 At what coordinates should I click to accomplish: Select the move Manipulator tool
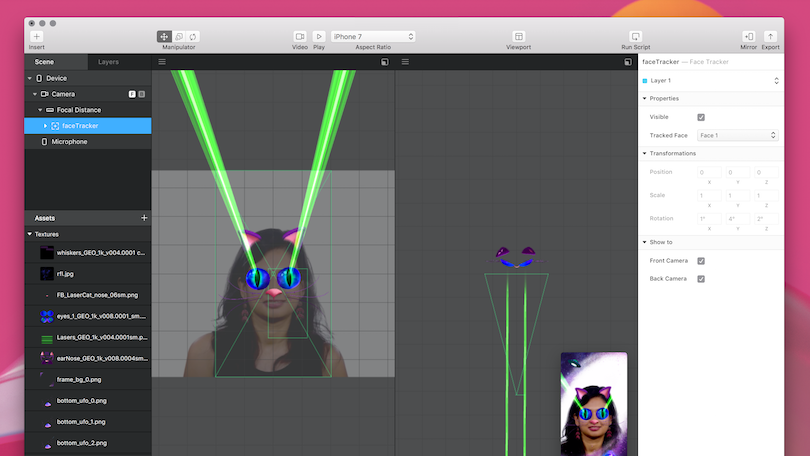coord(164,36)
